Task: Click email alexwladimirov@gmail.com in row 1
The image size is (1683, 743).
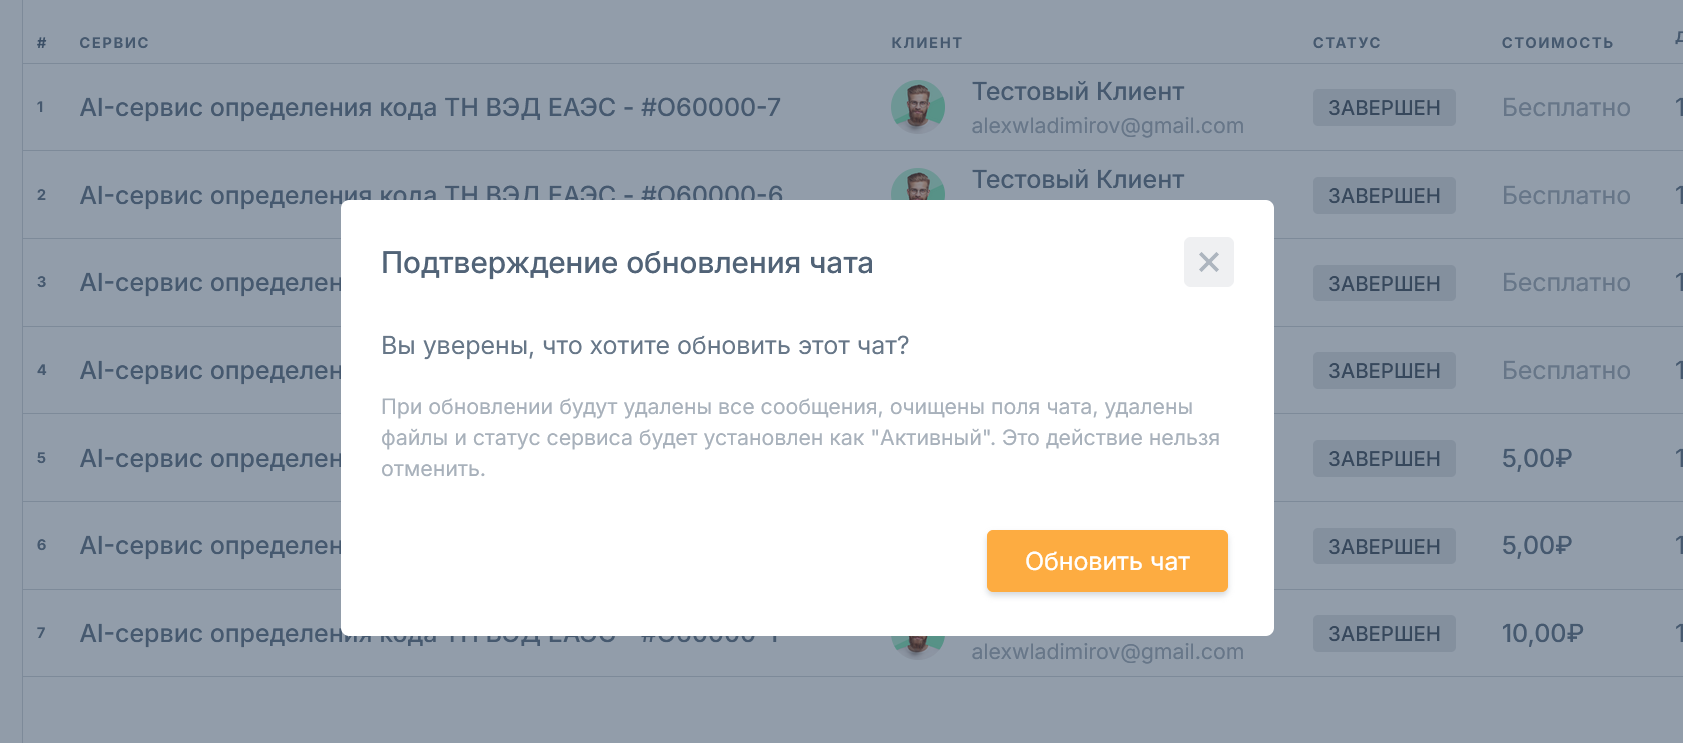Action: tap(1107, 126)
